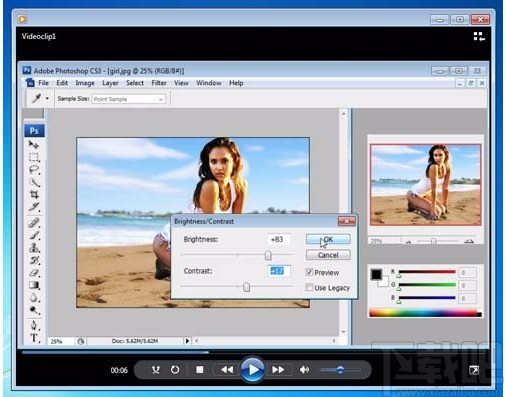Expand the tool preset picker arrow
This screenshot has height=397, width=506.
tap(47, 98)
